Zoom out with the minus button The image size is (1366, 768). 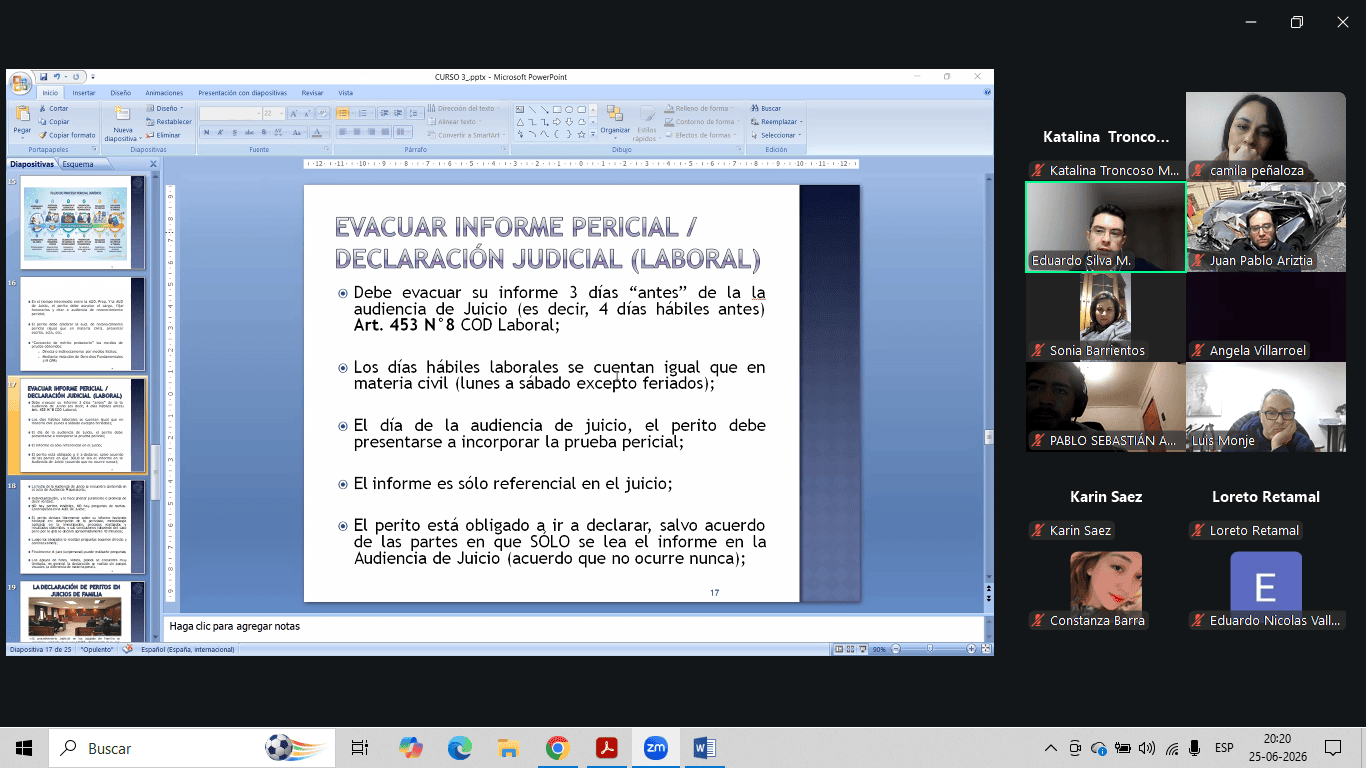896,649
